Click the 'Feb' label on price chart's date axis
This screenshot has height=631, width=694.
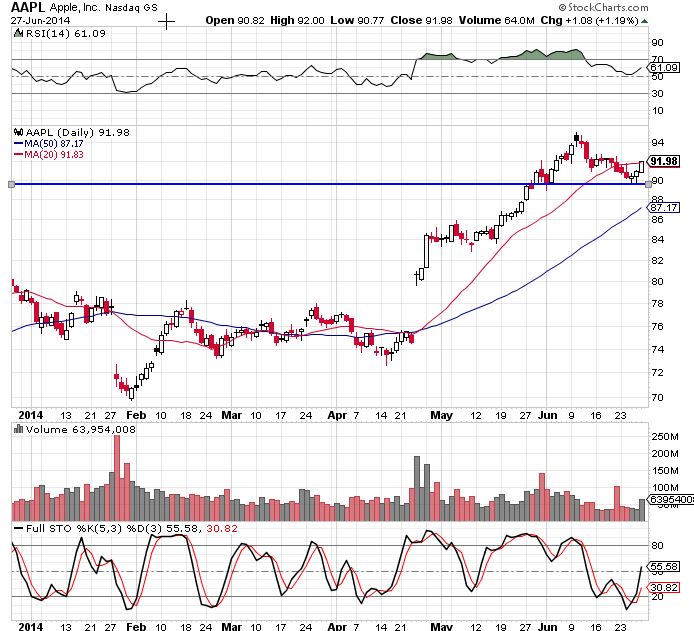[x=136, y=415]
